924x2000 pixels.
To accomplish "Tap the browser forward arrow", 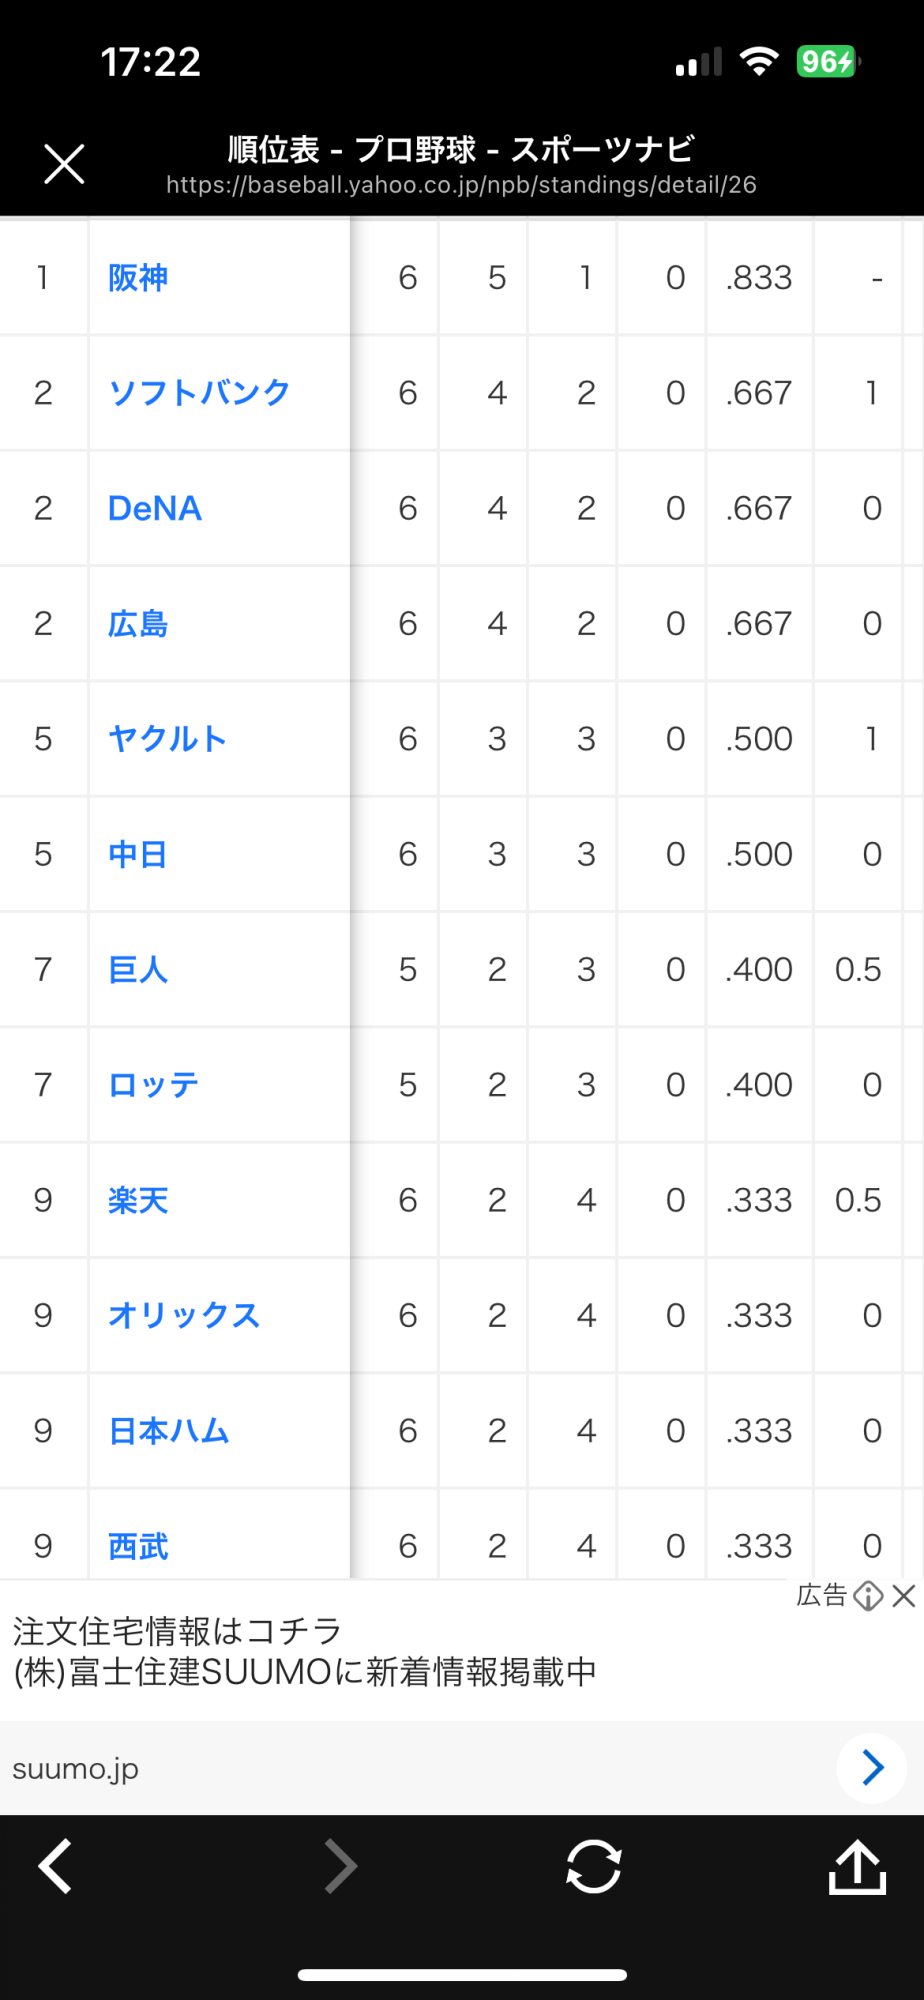I will [x=340, y=1866].
